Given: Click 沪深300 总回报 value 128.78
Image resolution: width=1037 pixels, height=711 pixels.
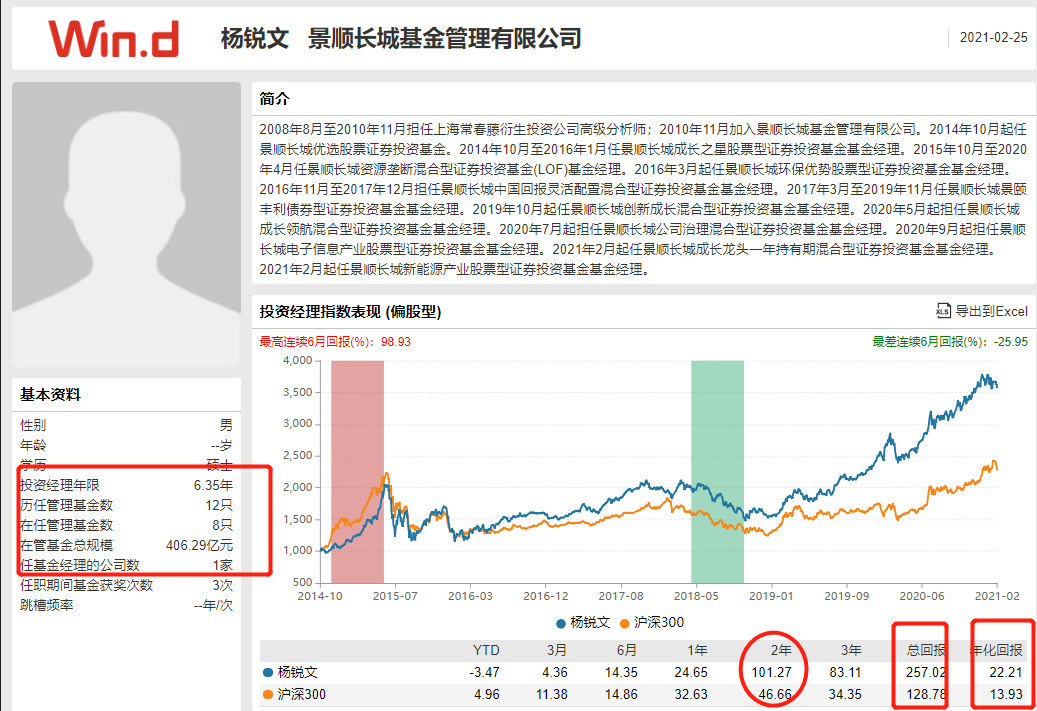Looking at the screenshot, I should point(926,694).
